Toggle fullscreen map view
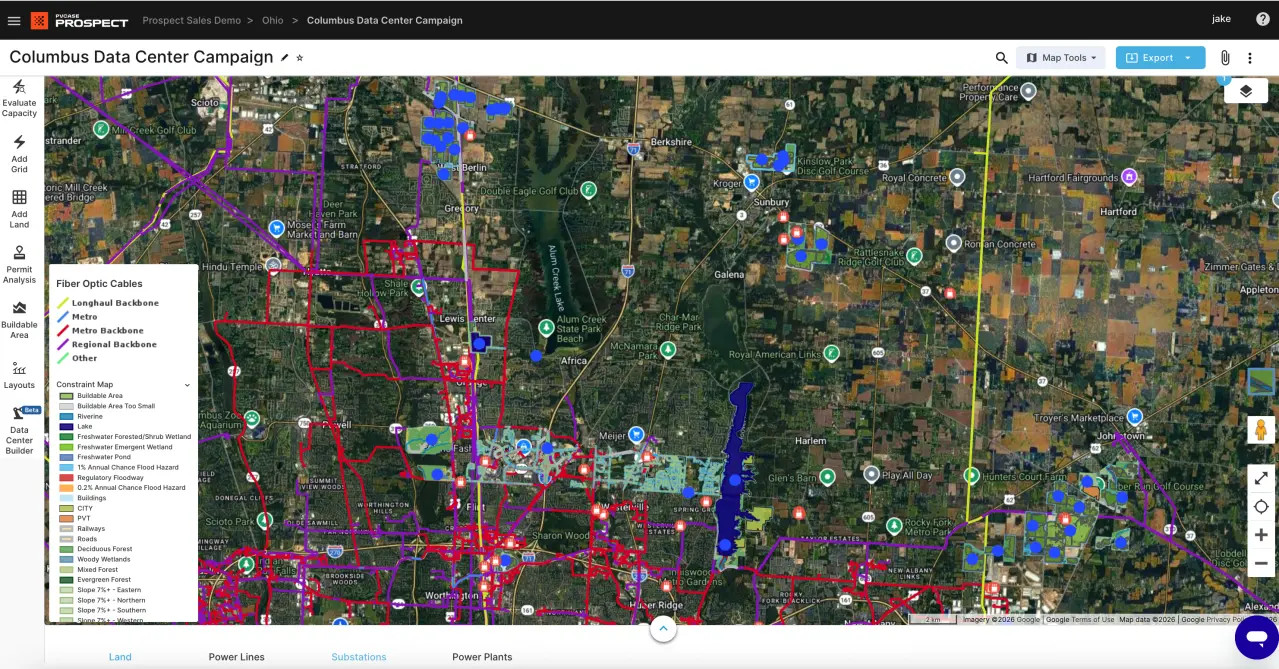This screenshot has width=1279, height=669. pyautogui.click(x=1261, y=478)
